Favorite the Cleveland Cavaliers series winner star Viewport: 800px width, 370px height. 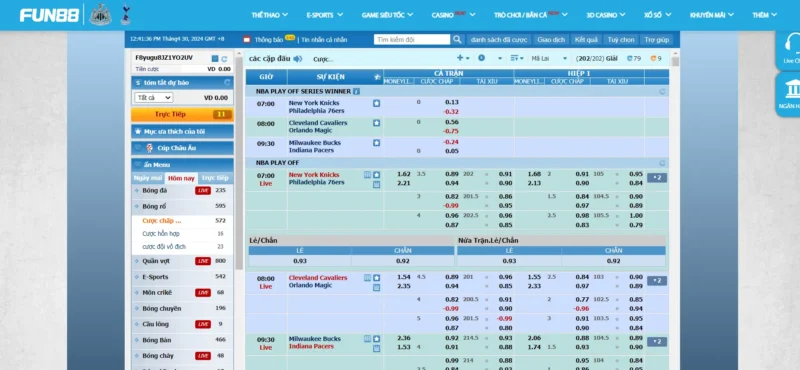pos(377,123)
